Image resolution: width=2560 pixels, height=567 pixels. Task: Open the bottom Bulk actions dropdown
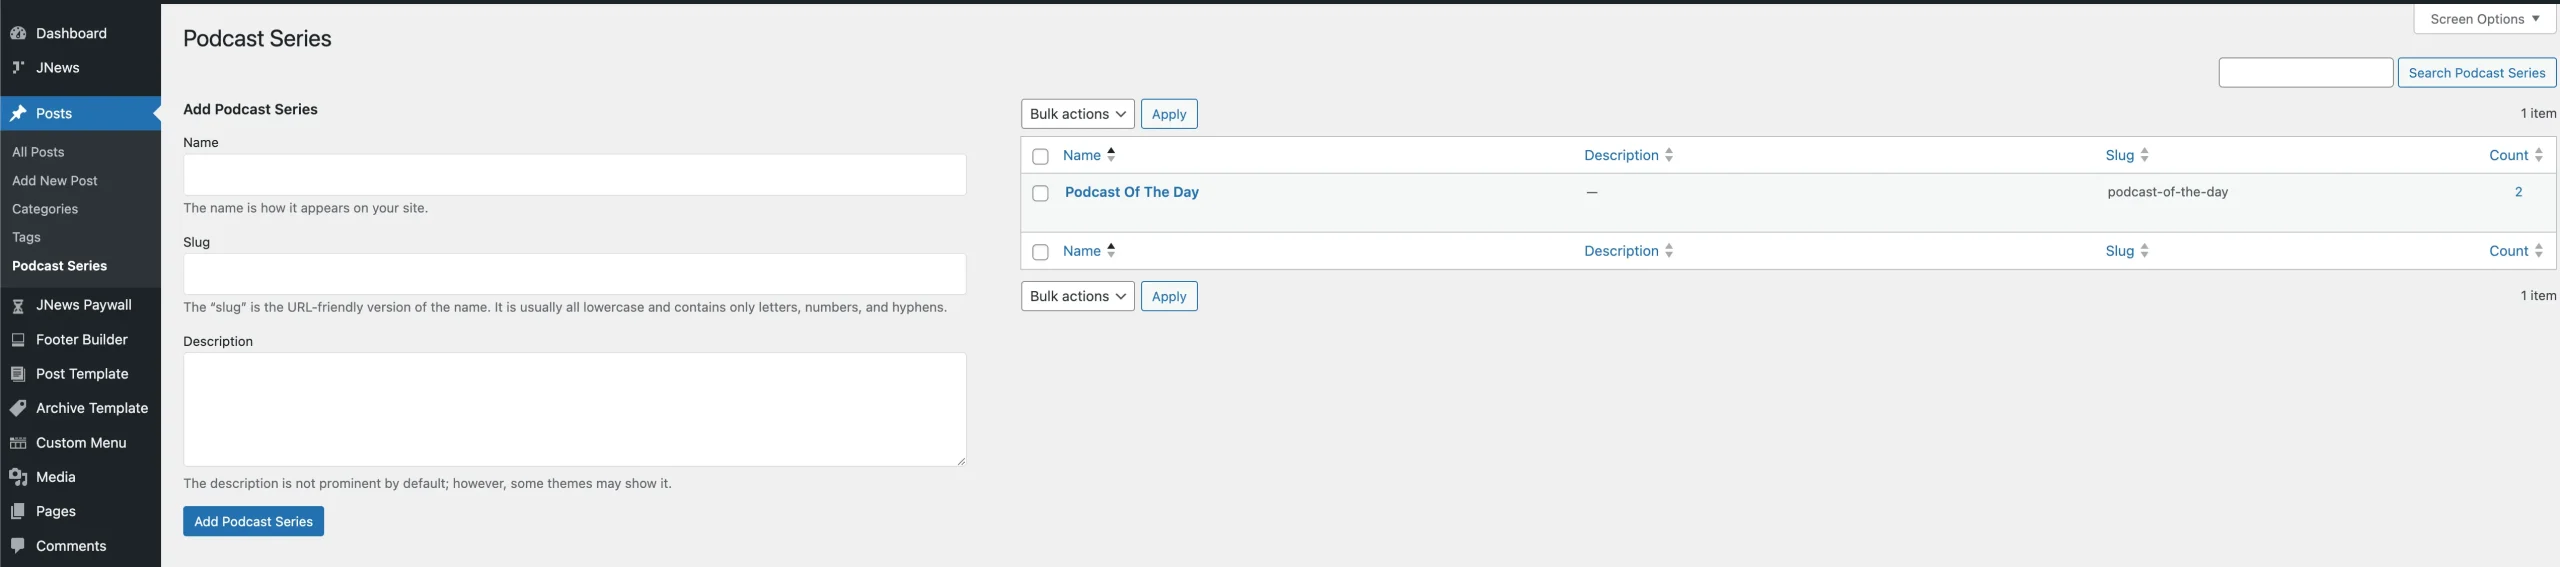coord(1077,296)
